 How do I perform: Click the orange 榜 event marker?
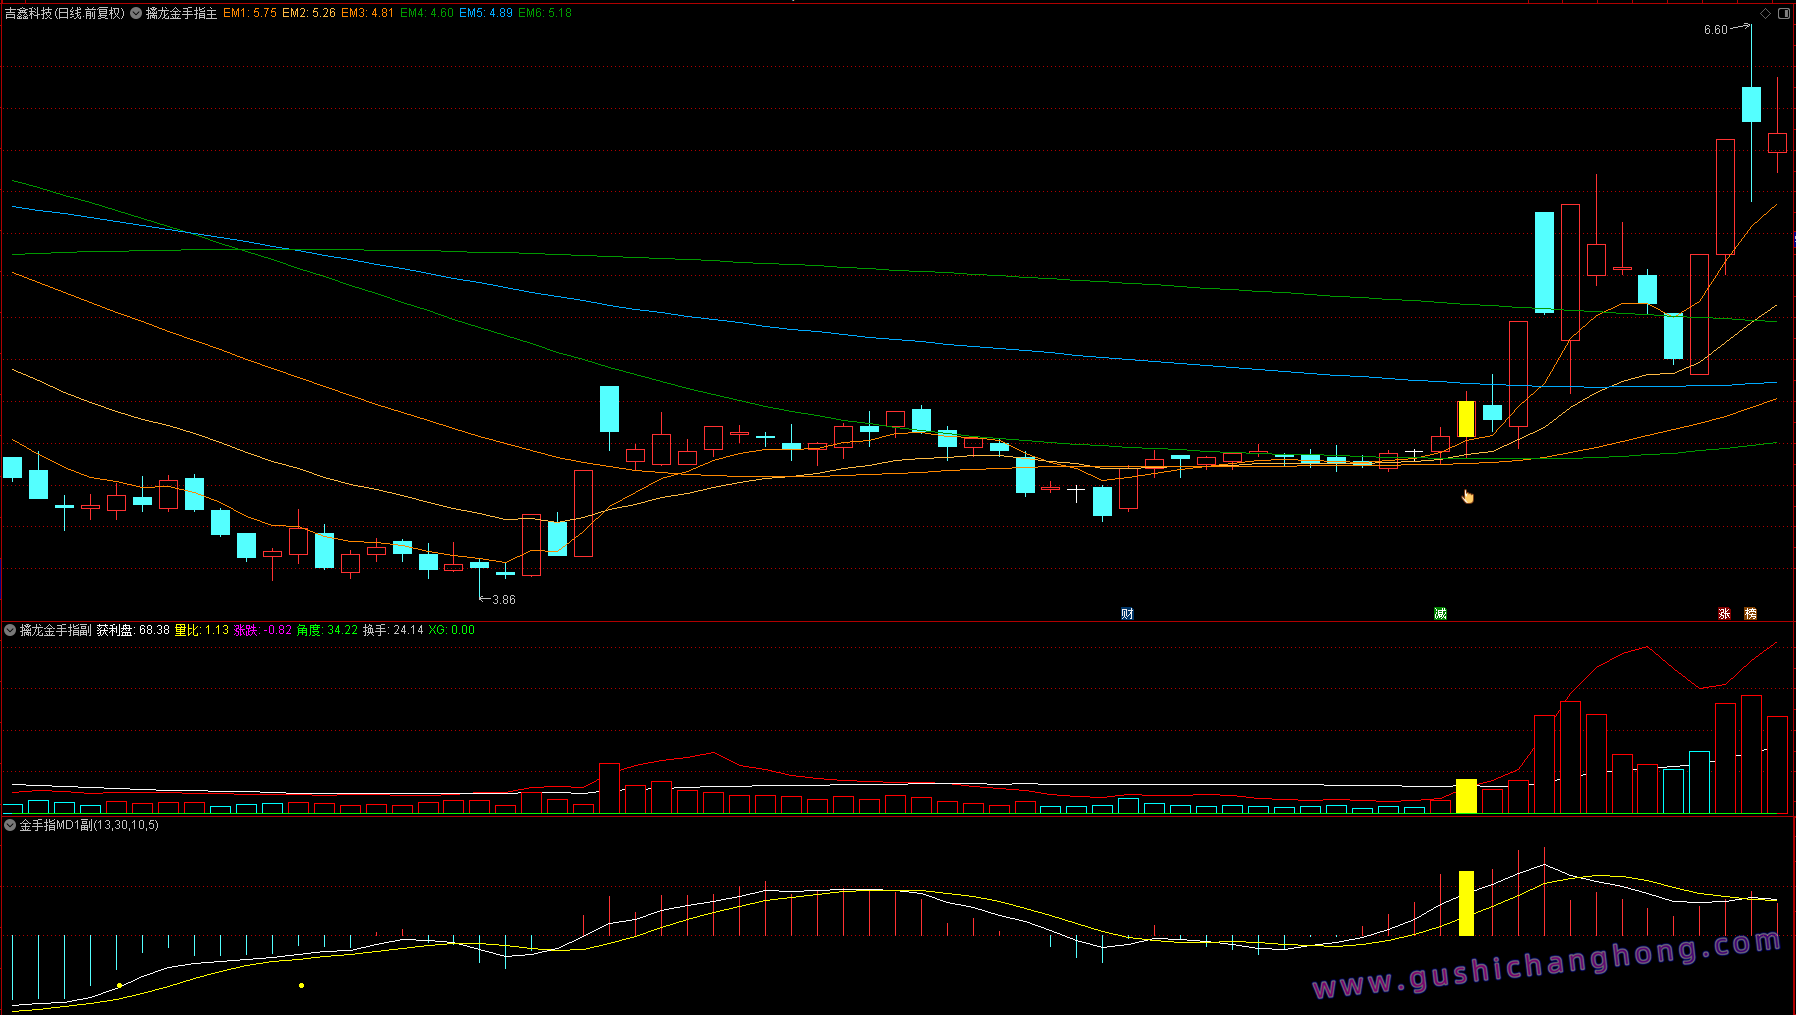point(1750,613)
